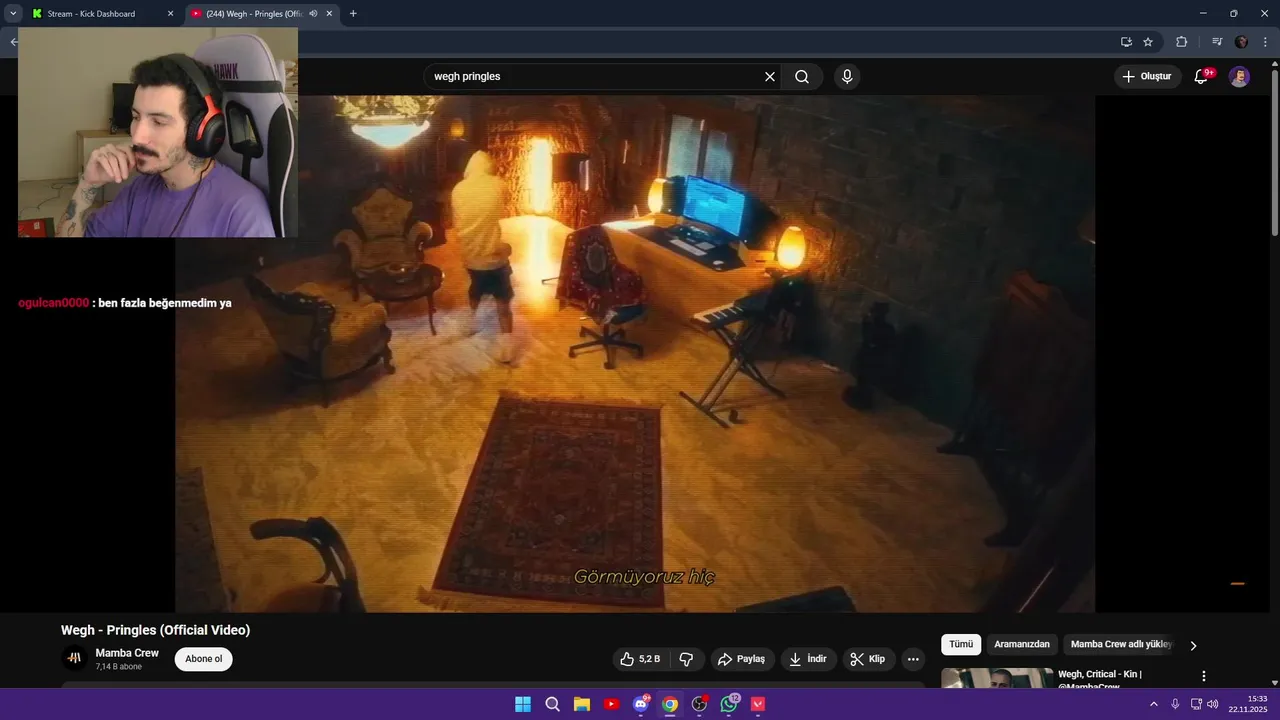Show hidden system tray icons
This screenshot has height=720, width=1280.
click(1154, 704)
